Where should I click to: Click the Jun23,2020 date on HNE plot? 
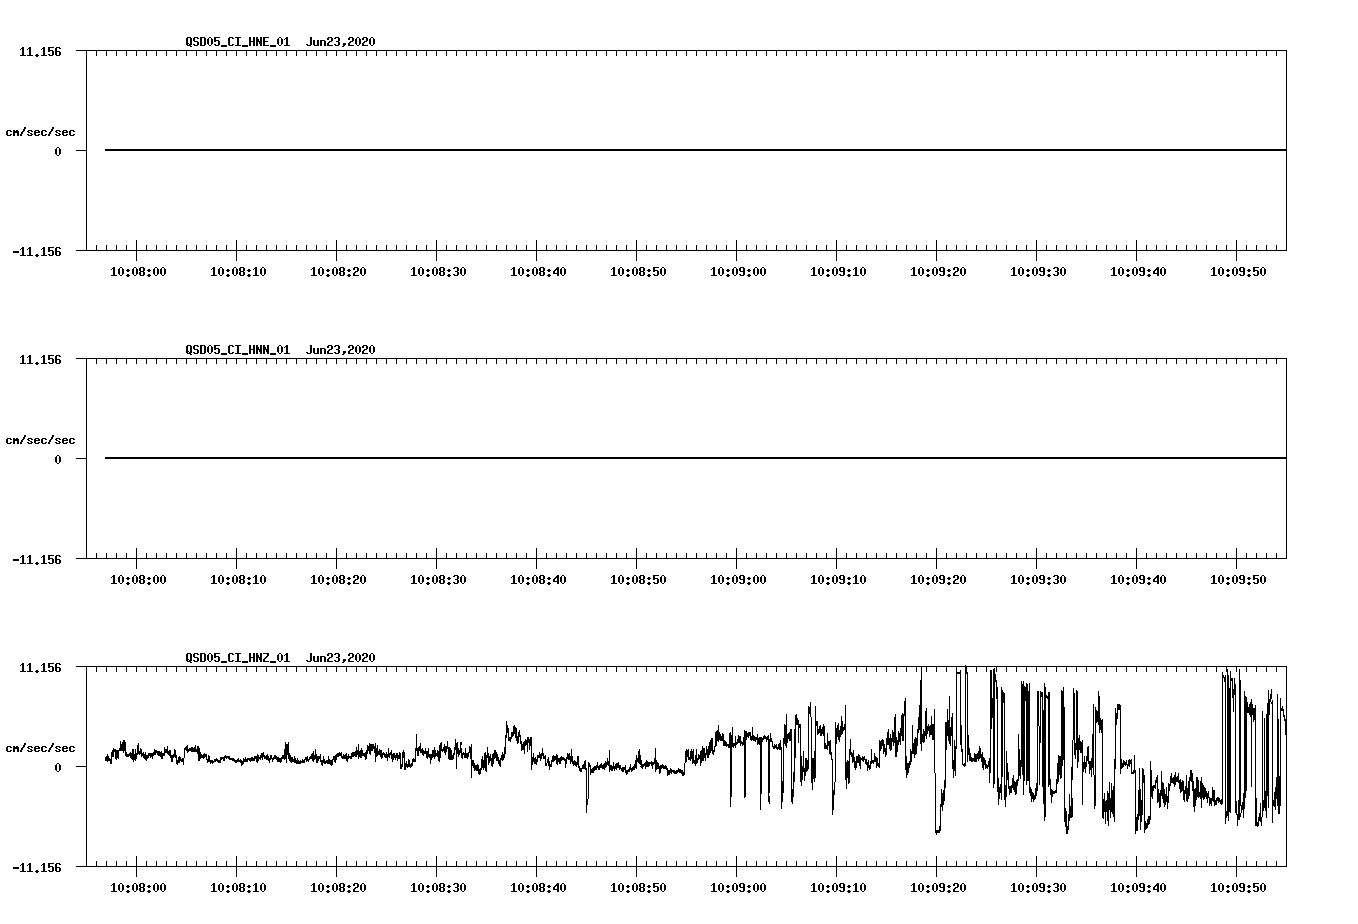pos(341,42)
